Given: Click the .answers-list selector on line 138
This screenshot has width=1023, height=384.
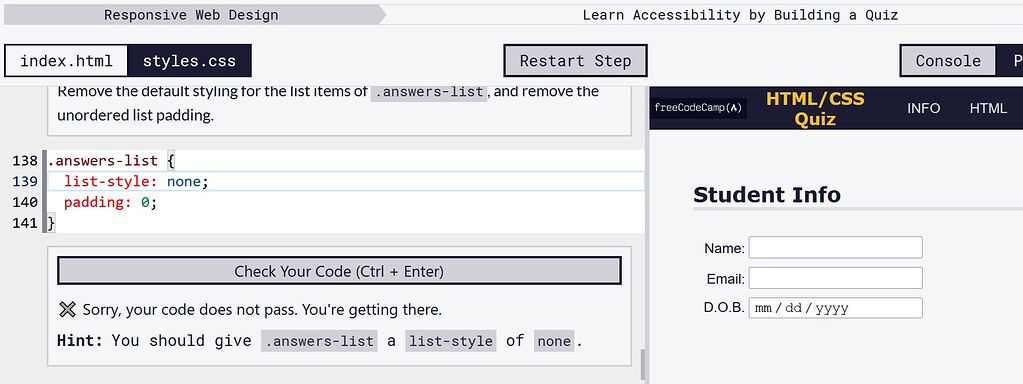Looking at the screenshot, I should pos(102,160).
